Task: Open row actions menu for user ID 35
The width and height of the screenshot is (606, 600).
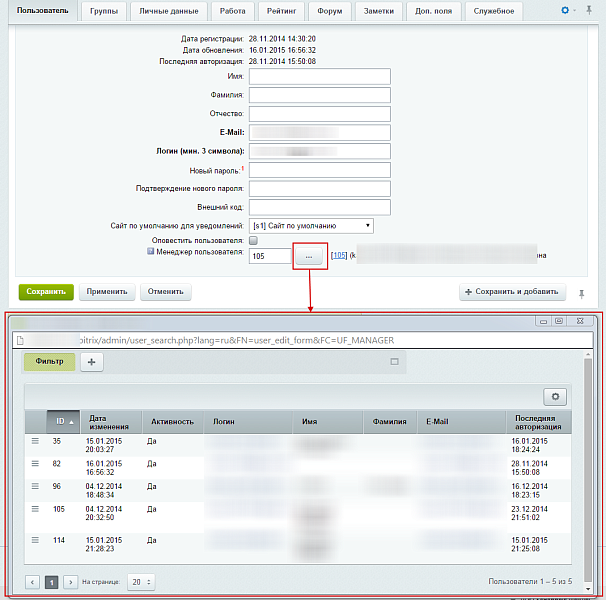Action: click(x=36, y=439)
